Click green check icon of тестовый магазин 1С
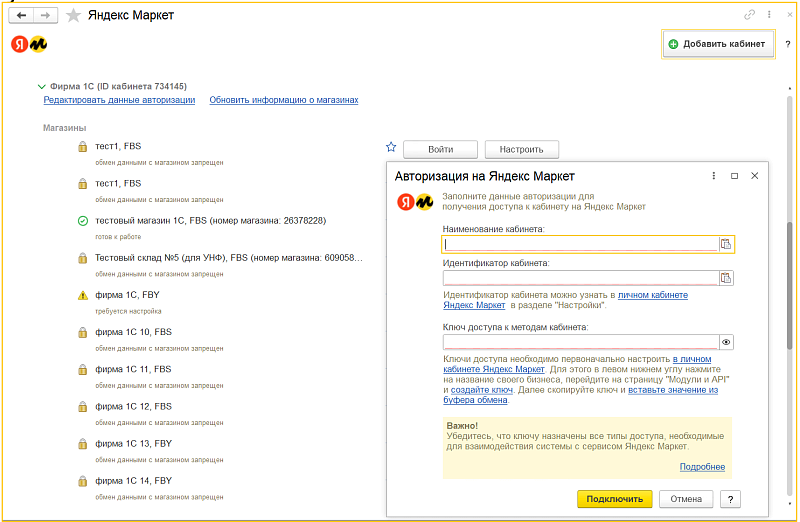Screen dimensions: 800x522 click(x=83, y=221)
